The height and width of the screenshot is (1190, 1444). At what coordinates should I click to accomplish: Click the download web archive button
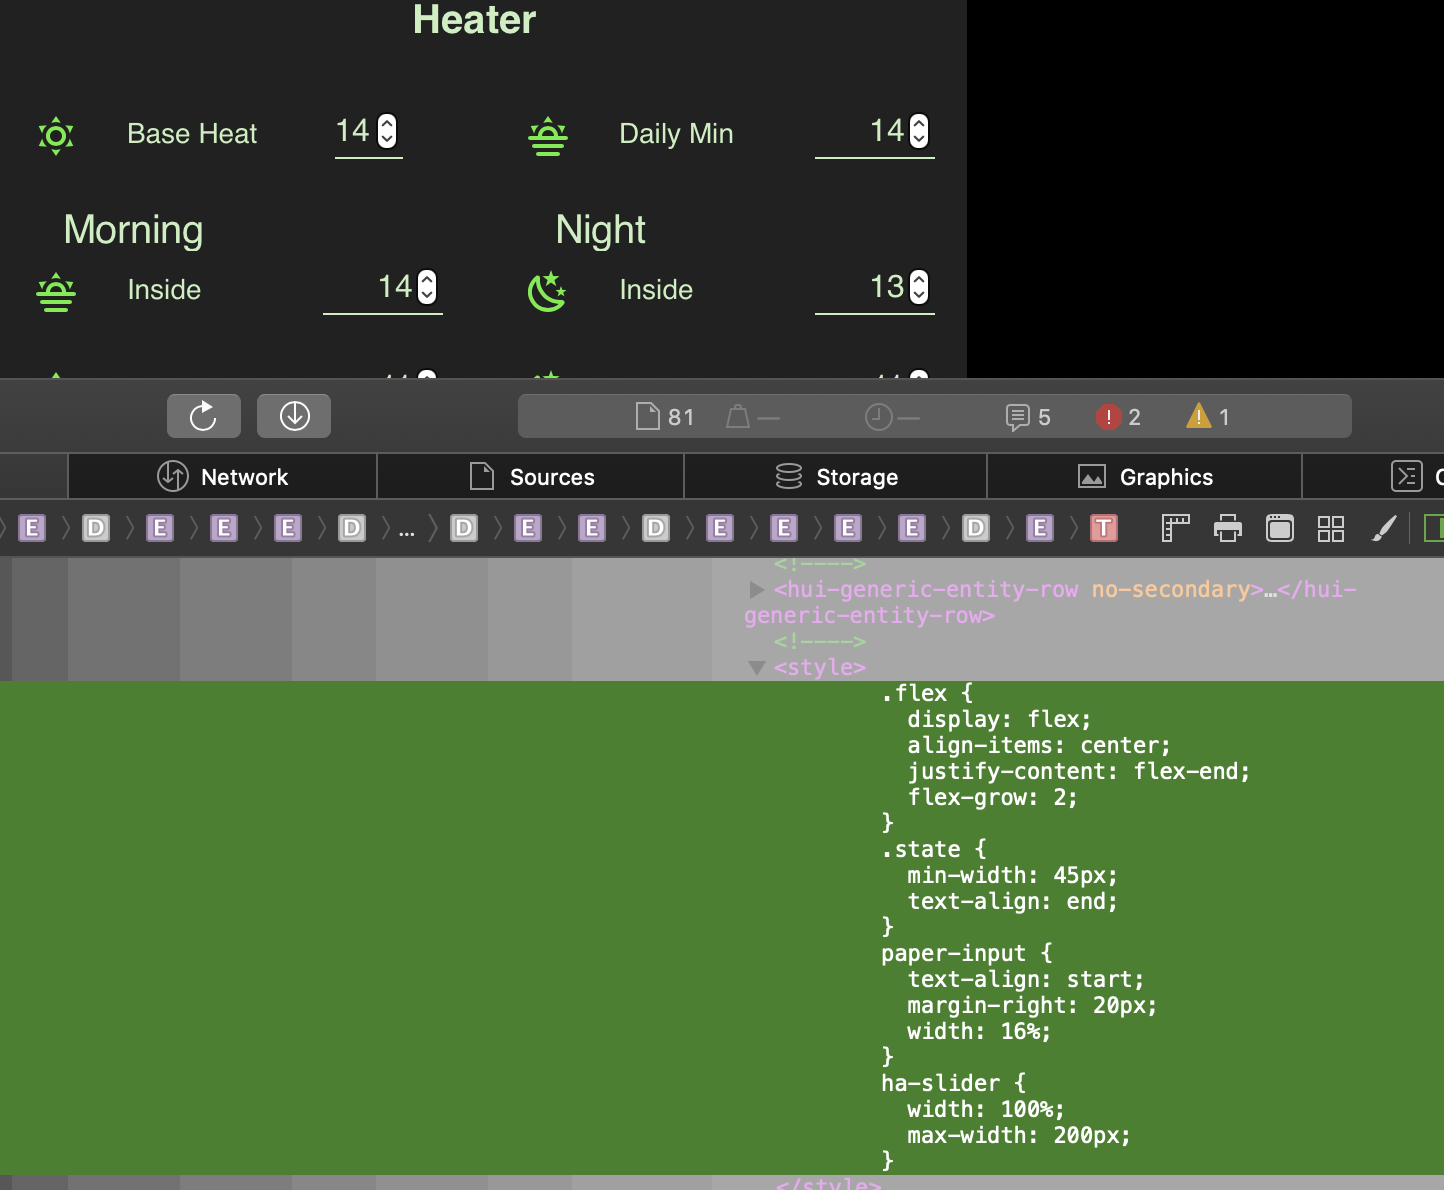[x=294, y=416]
